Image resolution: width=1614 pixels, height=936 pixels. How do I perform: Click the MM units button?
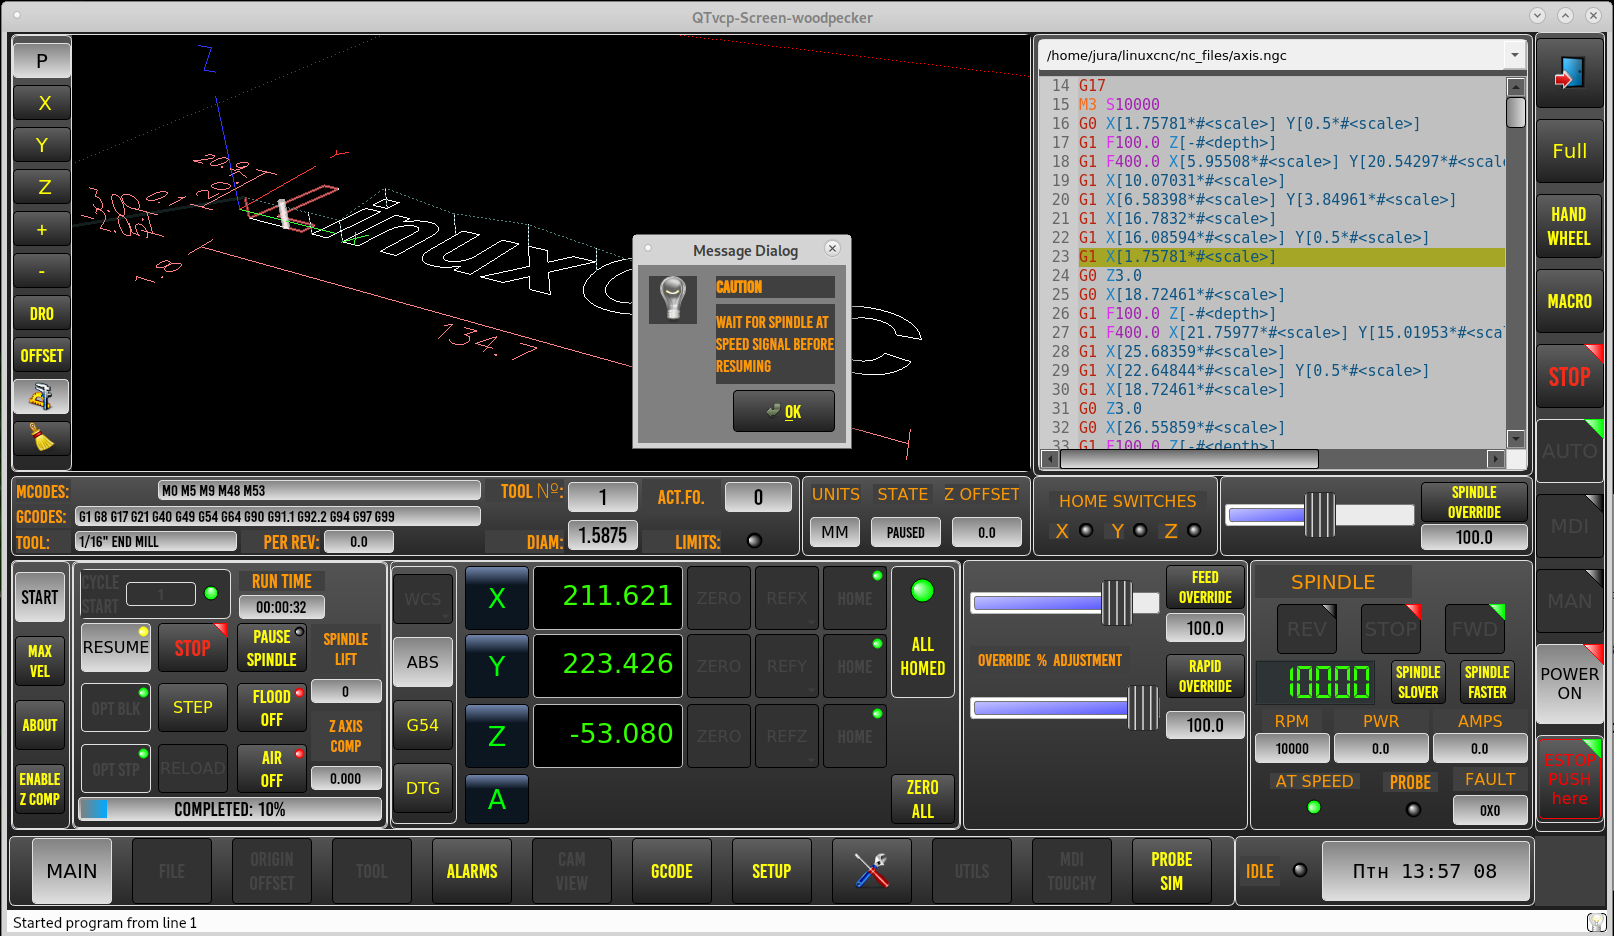coord(835,532)
